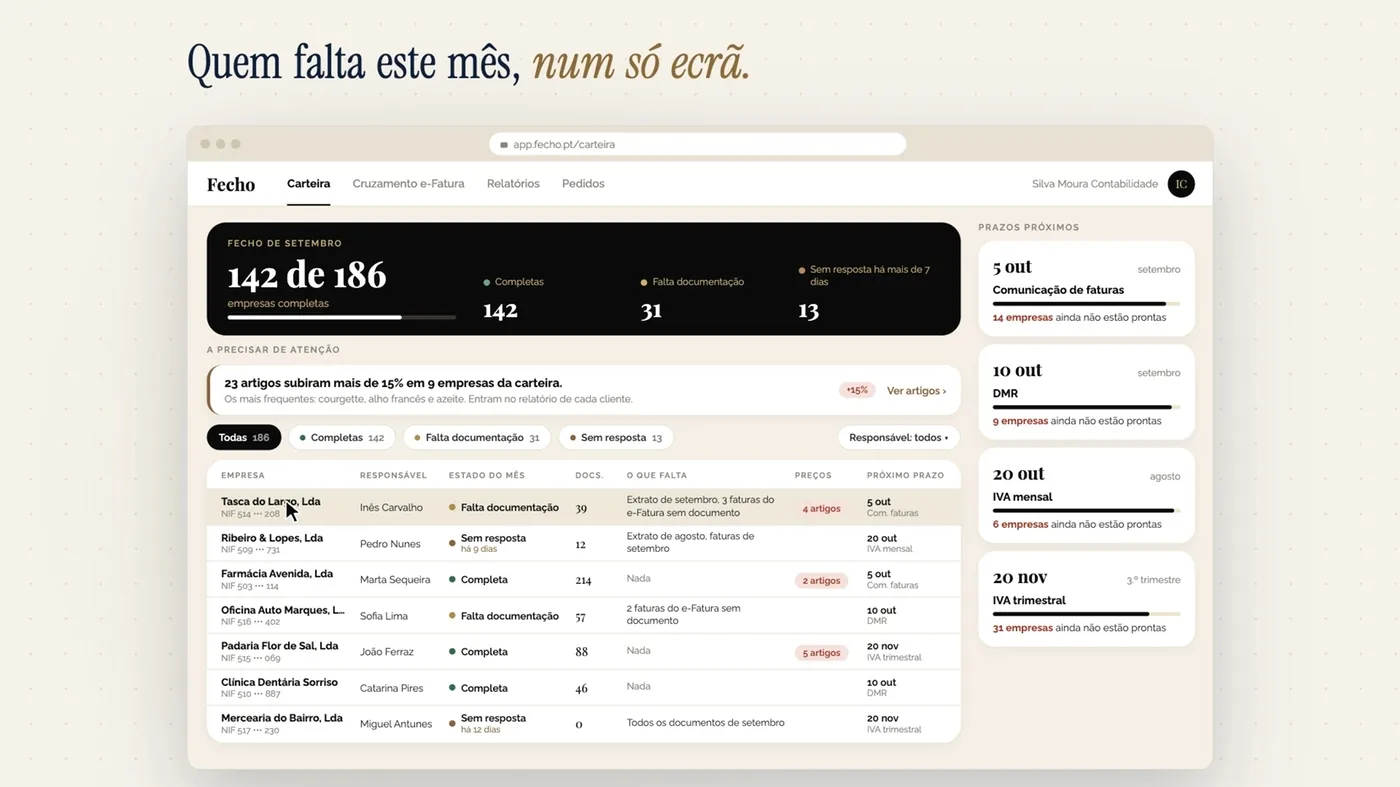
Task: Click the Ver artigos link
Action: 916,391
